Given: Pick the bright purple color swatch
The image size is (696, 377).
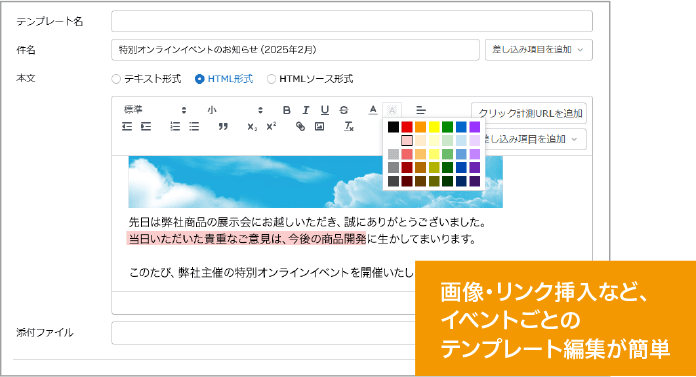Looking at the screenshot, I should point(475,127).
